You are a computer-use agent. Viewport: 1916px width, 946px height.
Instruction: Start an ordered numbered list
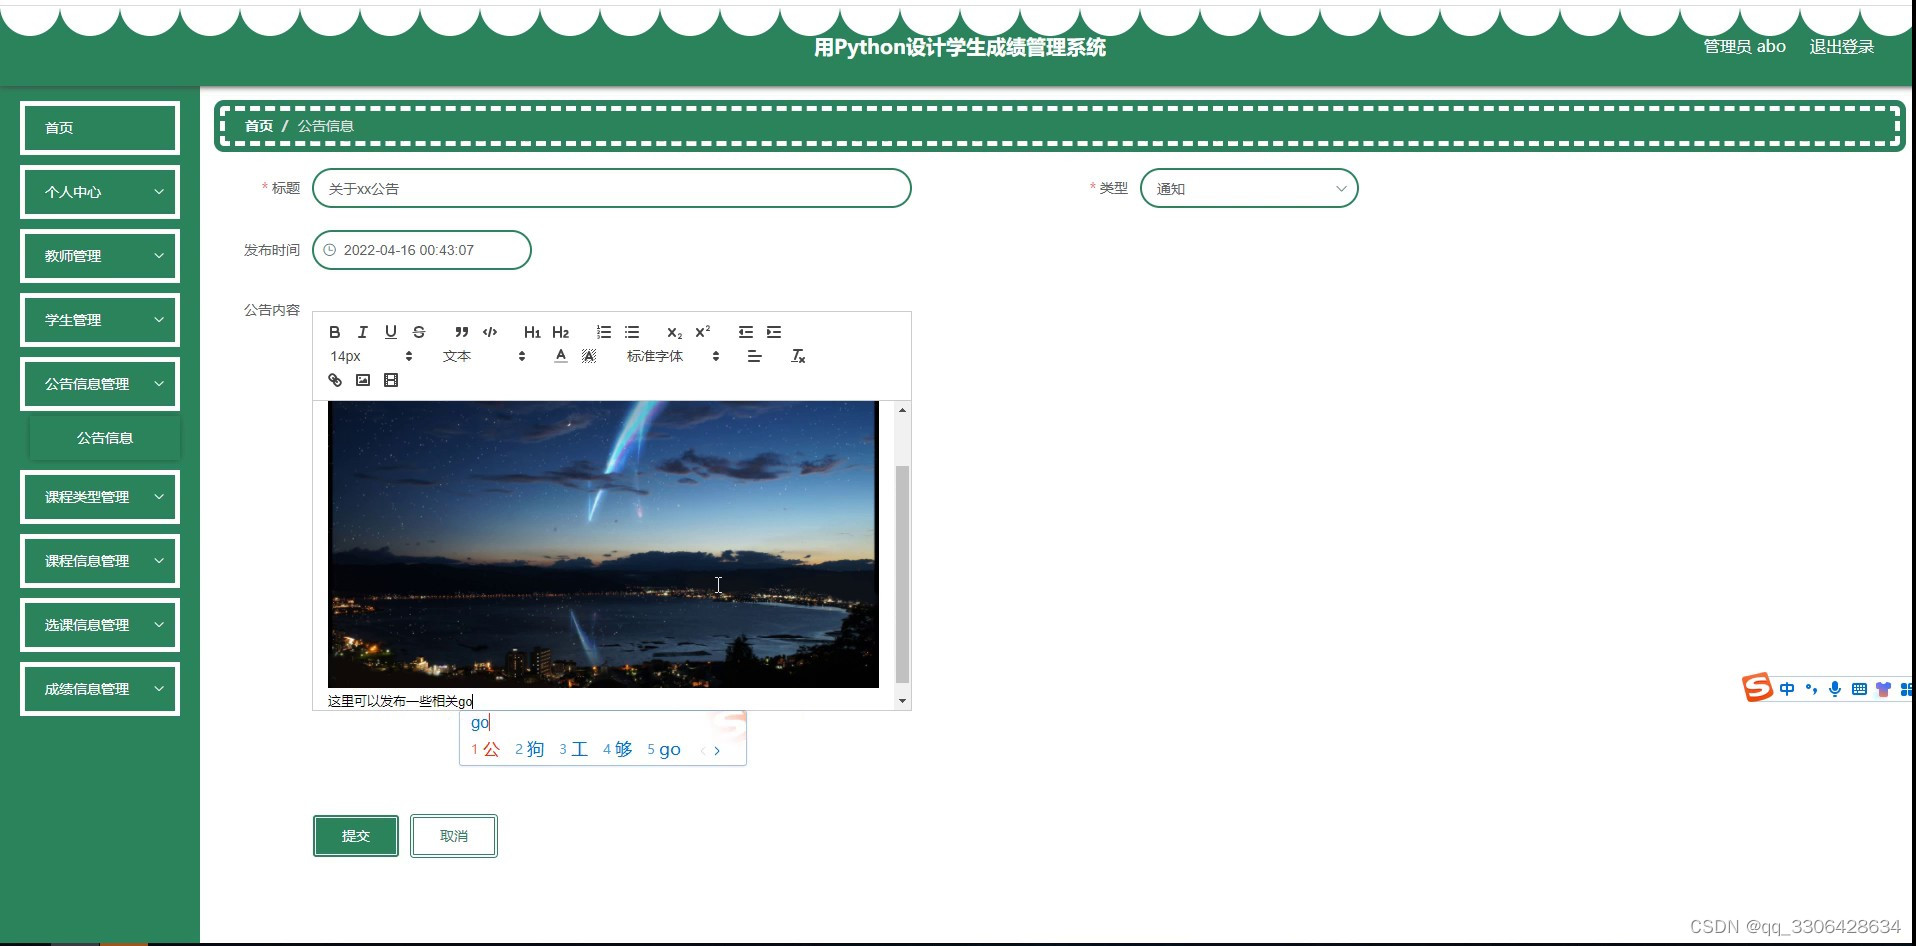[x=604, y=332]
